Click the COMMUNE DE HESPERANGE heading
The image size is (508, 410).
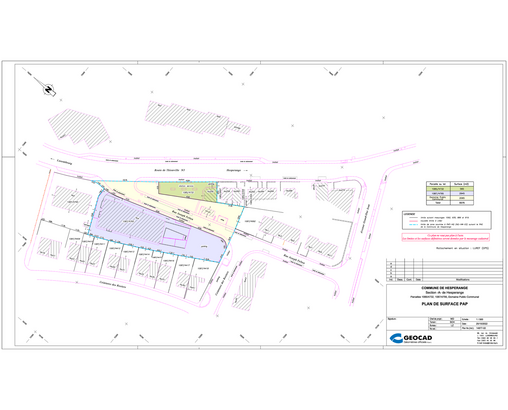[x=445, y=288]
